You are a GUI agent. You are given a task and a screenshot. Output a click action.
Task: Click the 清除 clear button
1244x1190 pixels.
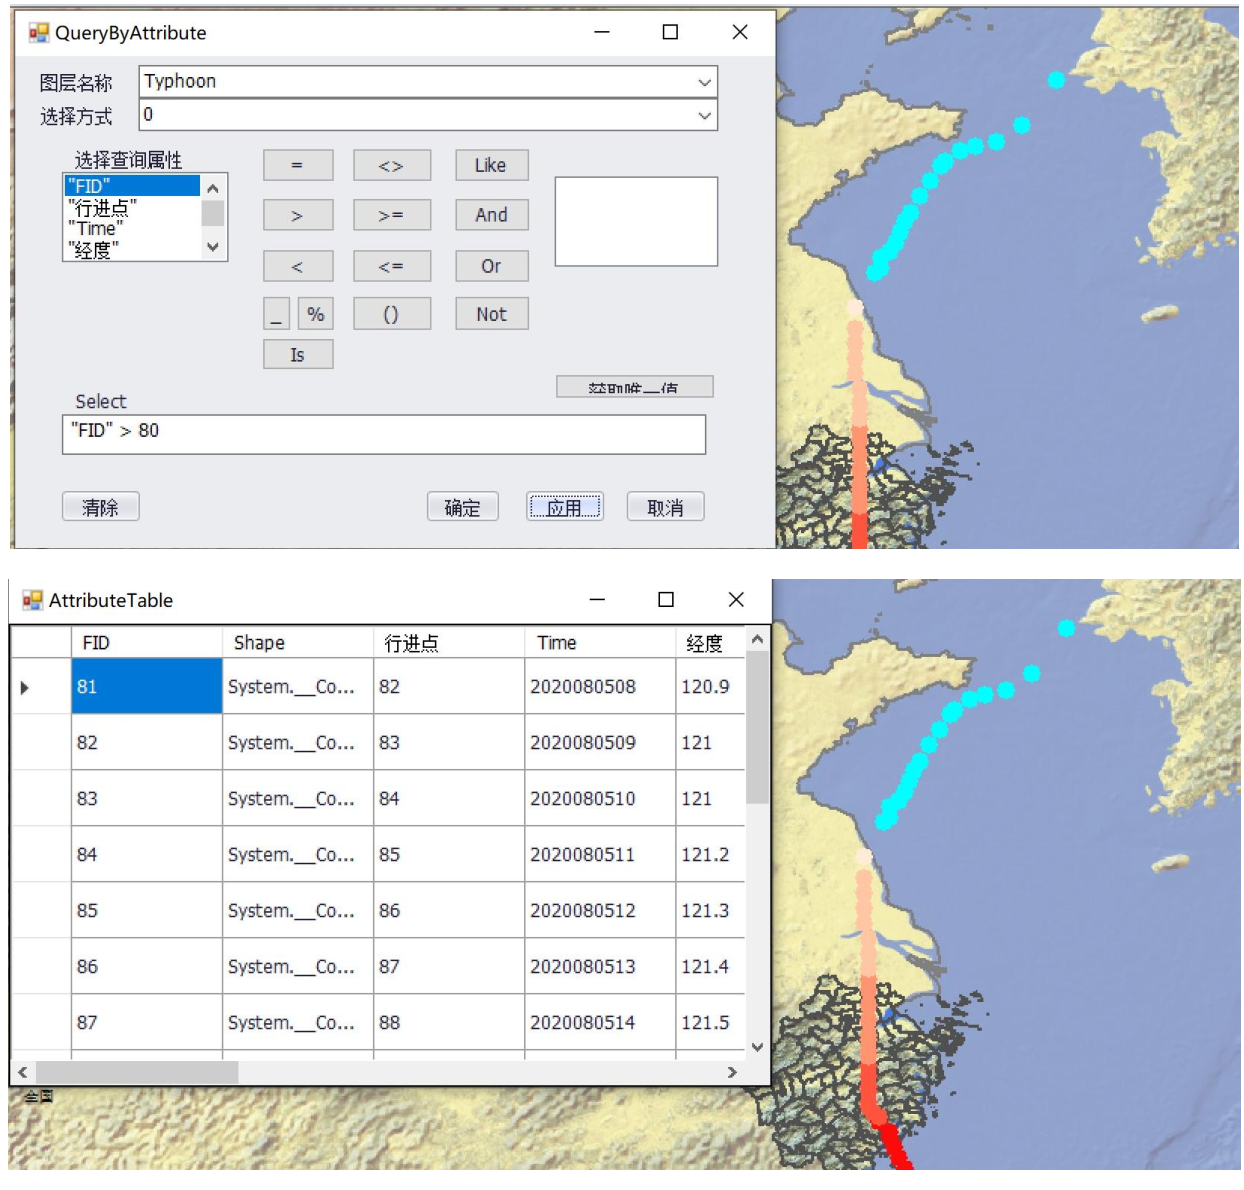101,507
